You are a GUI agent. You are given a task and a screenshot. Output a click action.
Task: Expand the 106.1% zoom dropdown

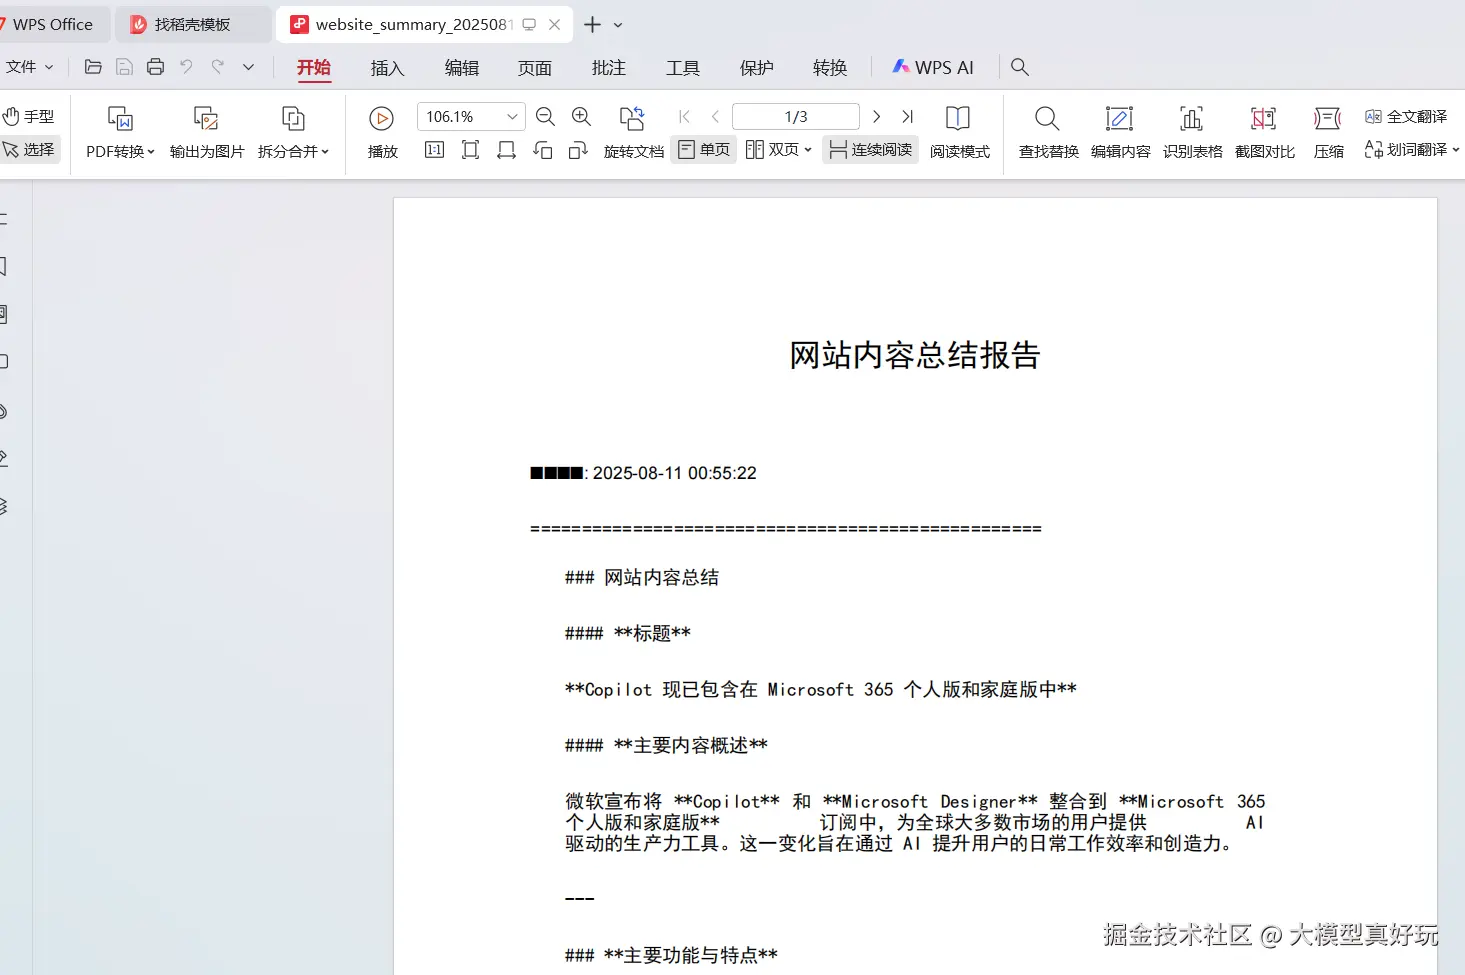[x=512, y=117]
